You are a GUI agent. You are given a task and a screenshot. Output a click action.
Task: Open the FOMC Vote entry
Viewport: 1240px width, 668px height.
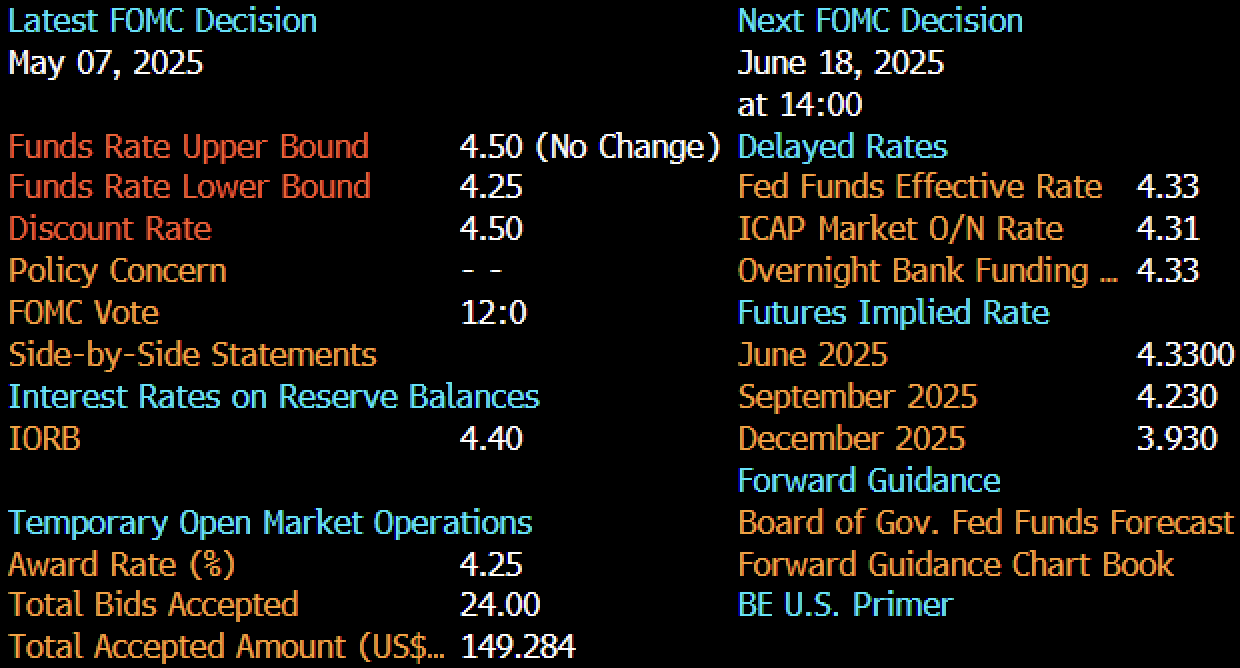84,313
